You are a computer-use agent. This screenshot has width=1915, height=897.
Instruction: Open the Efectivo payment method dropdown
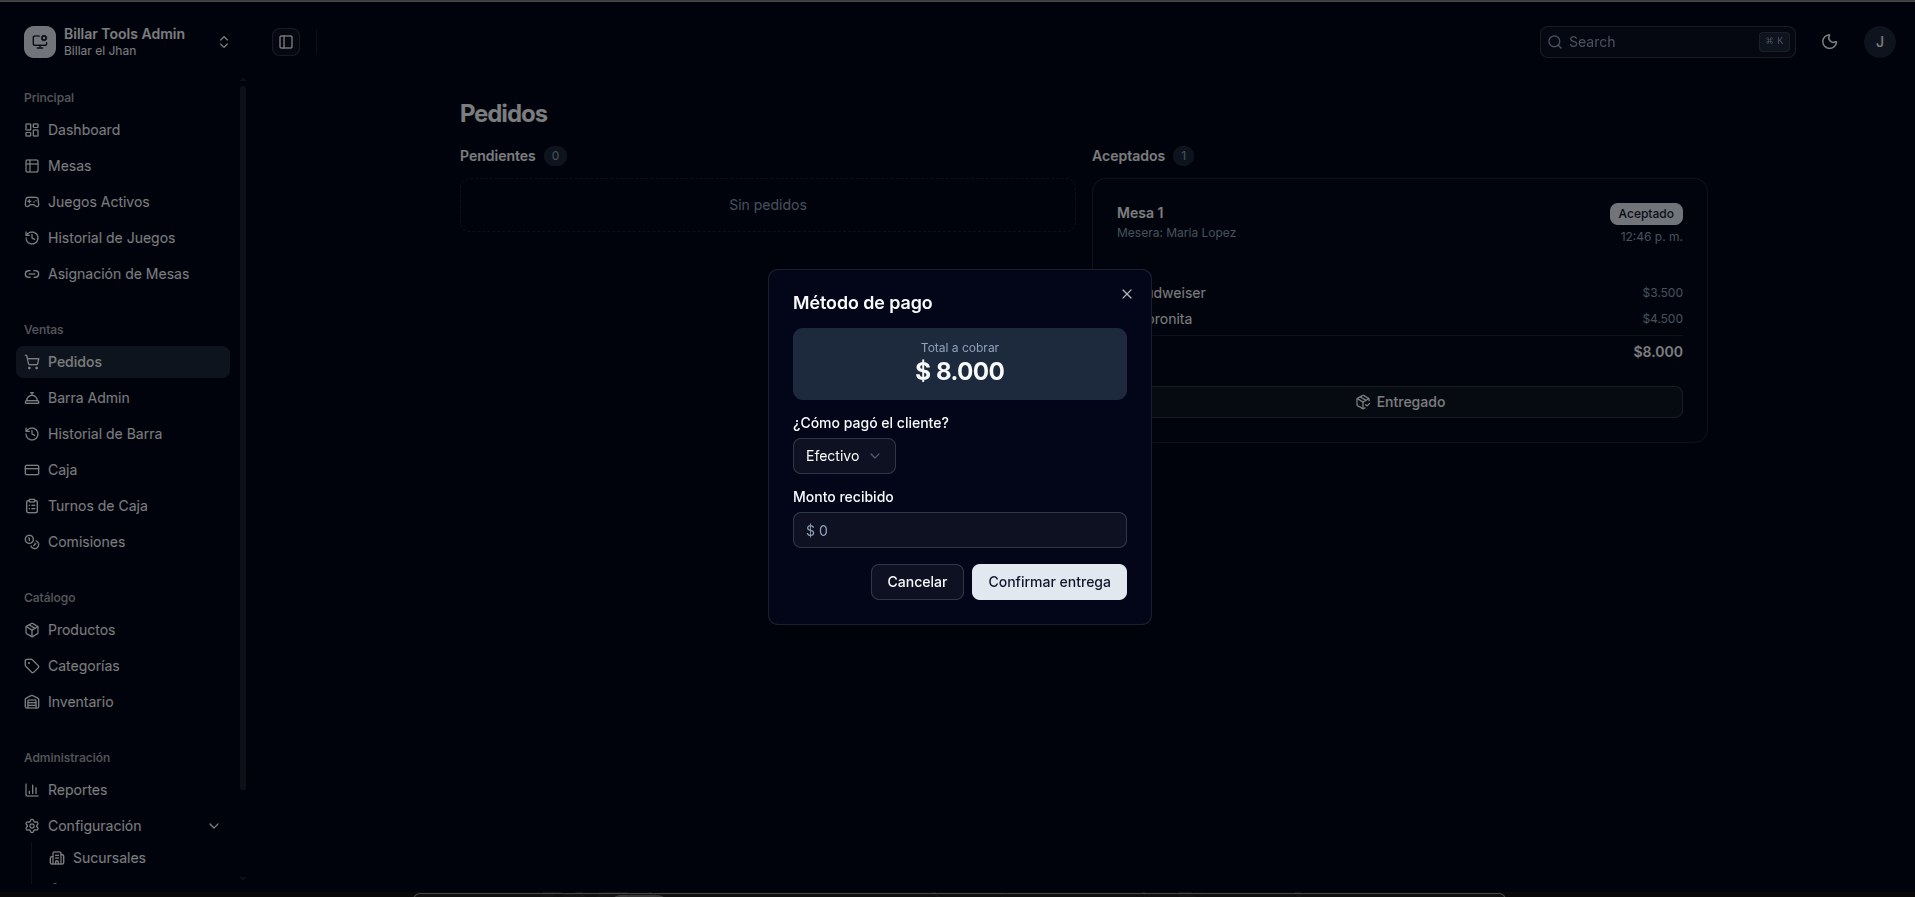[x=844, y=456]
